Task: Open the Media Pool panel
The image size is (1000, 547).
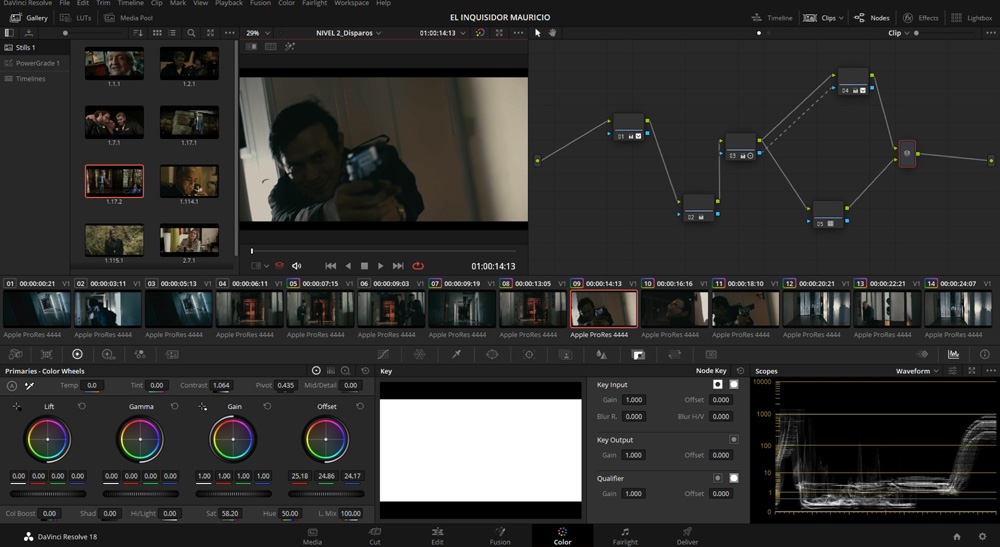Action: [x=129, y=18]
